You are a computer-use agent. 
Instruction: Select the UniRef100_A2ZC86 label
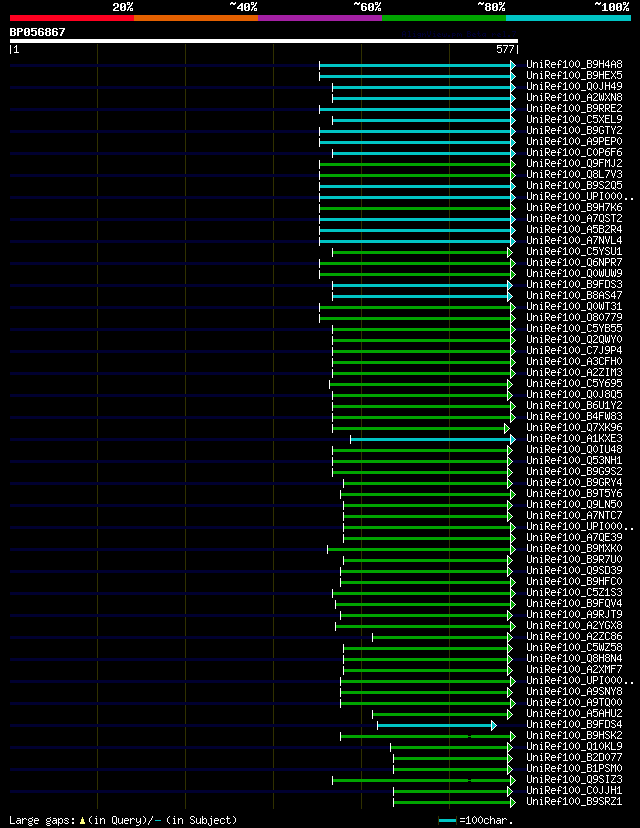coord(574,636)
